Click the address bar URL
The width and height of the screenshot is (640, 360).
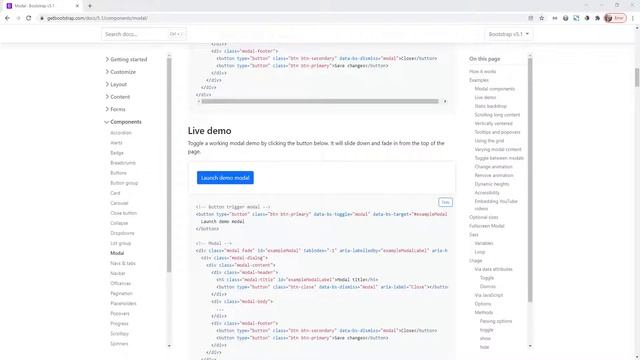97,18
